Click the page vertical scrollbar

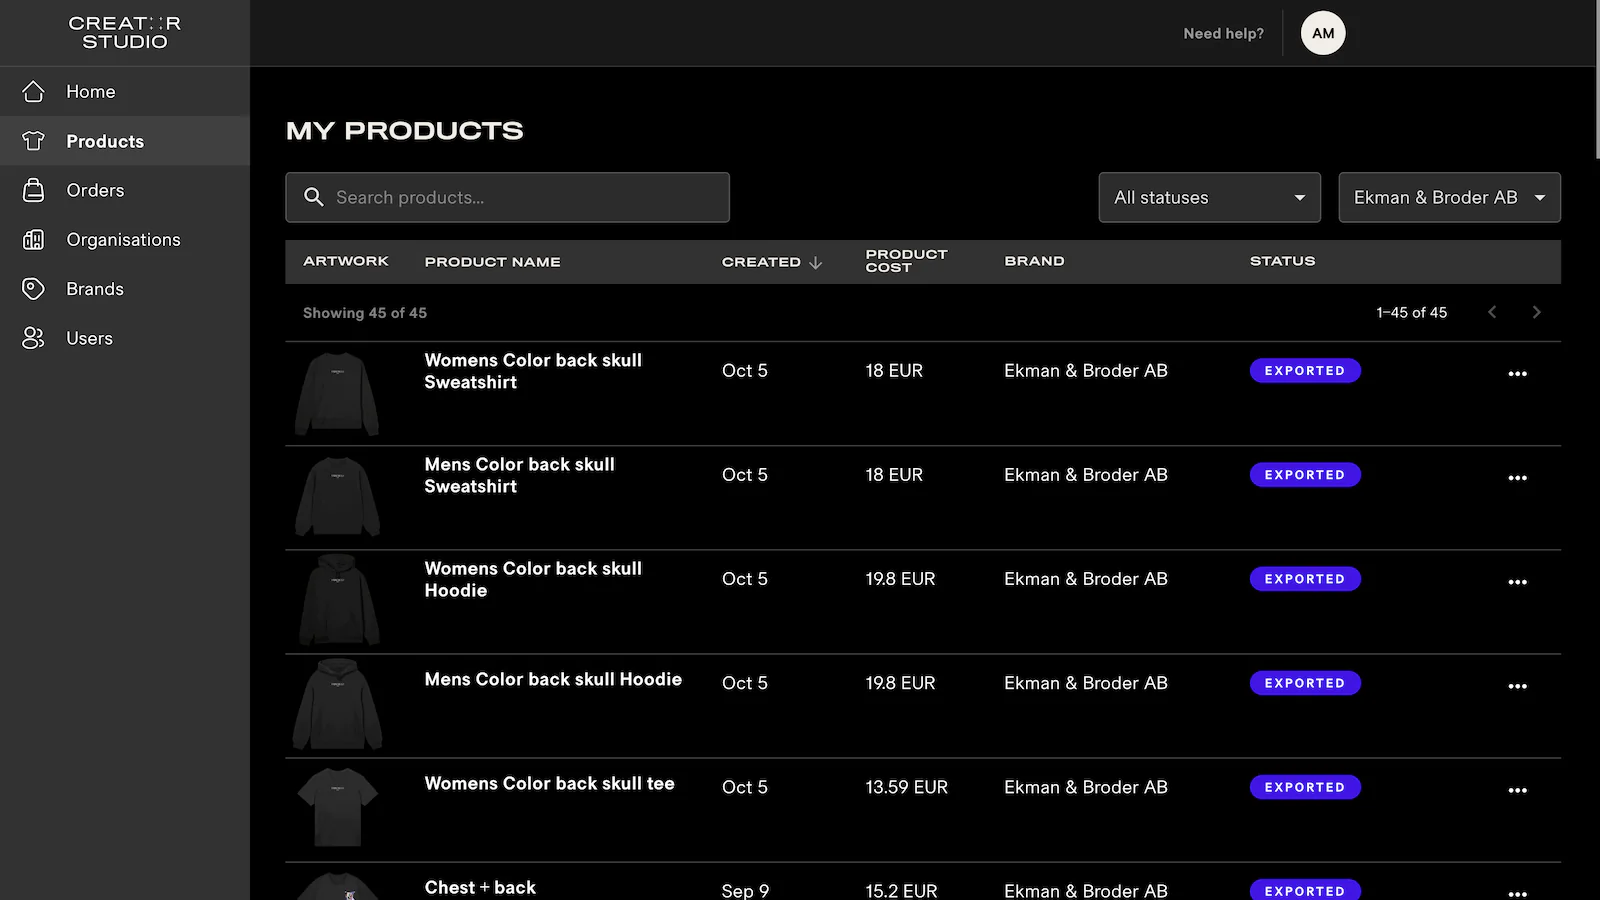tap(1597, 80)
